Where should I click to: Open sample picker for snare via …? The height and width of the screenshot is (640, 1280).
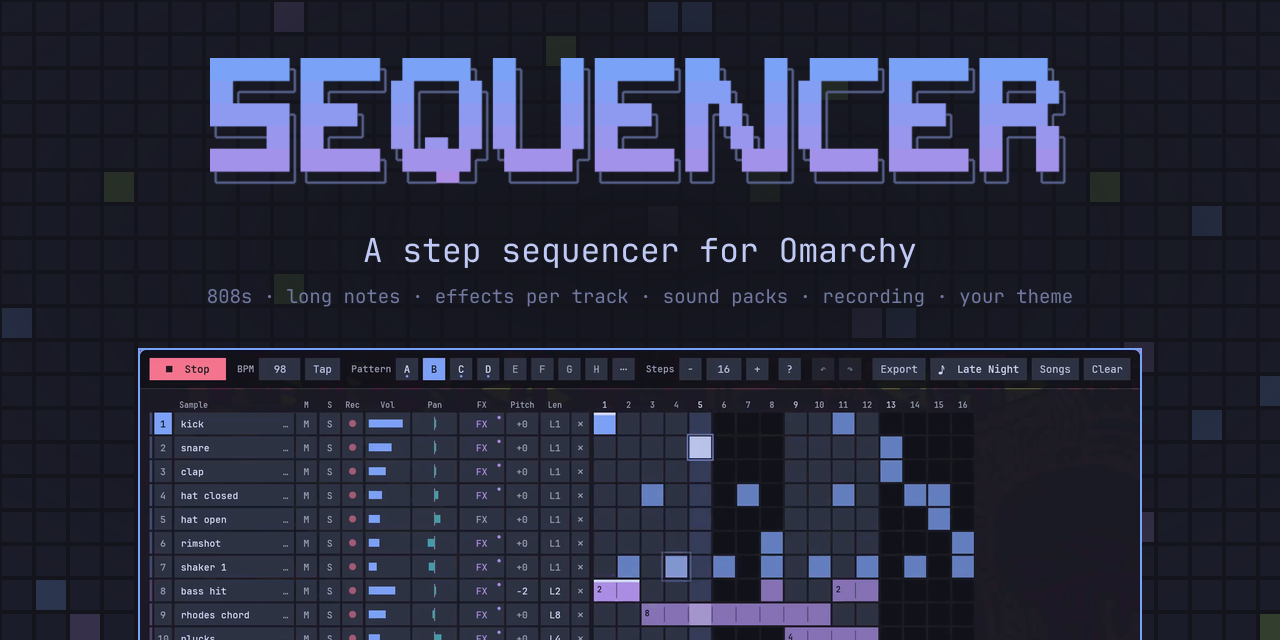pyautogui.click(x=286, y=449)
